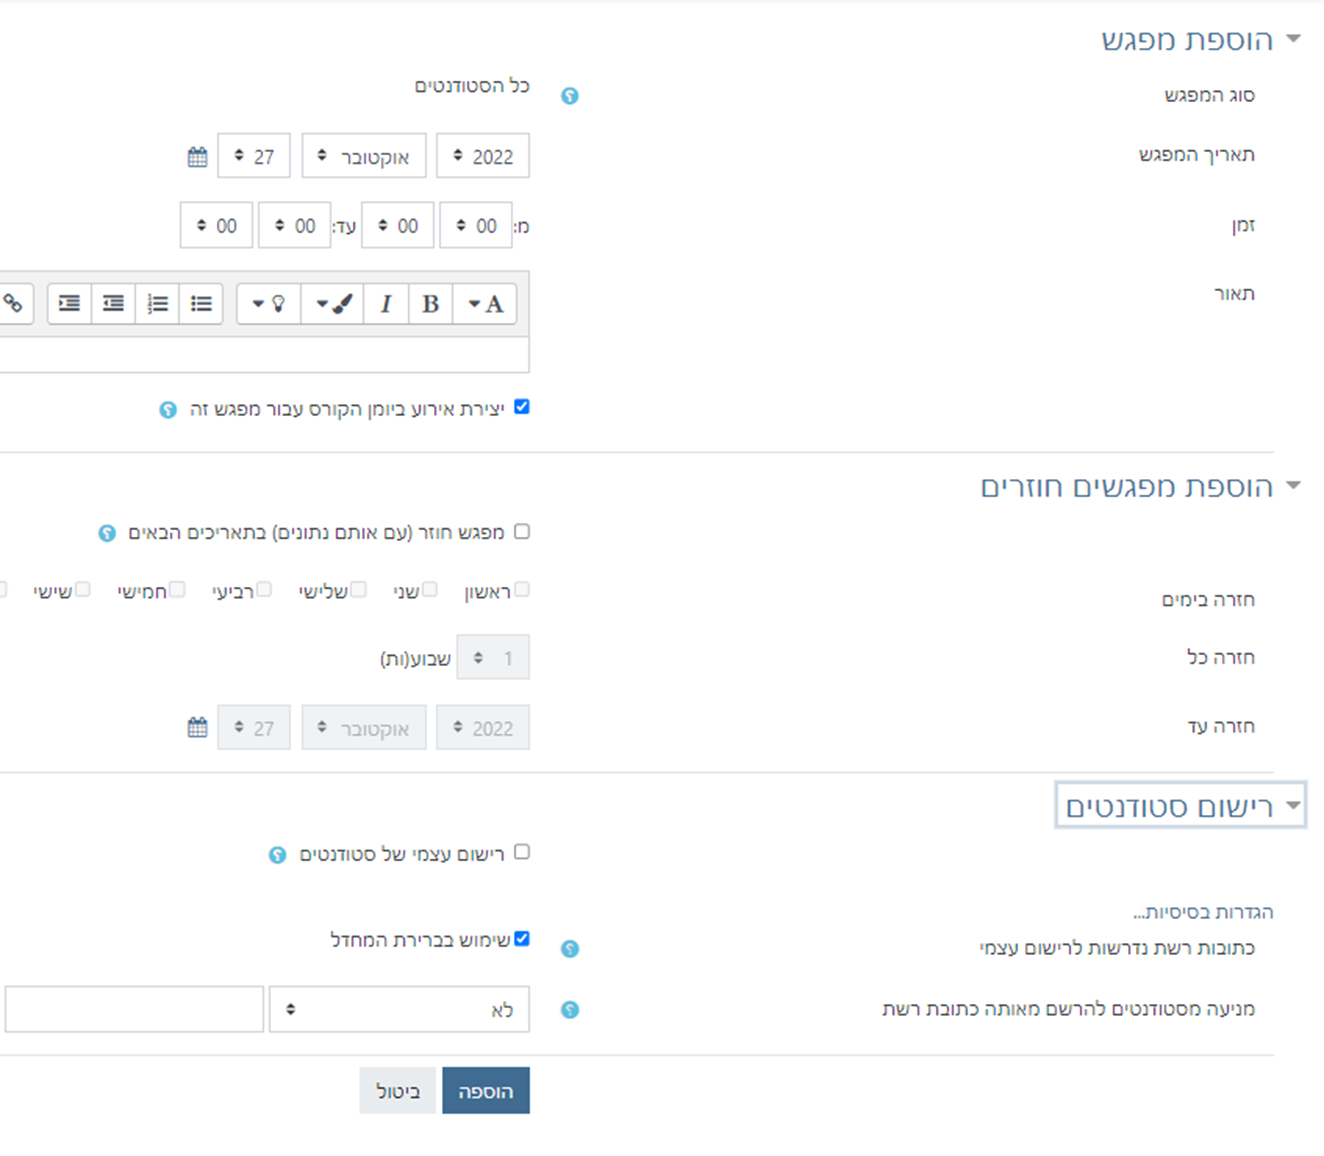Check רישום עצמי של סטודנטים checkbox
Viewport: 1324px width, 1156px height.
click(x=522, y=852)
